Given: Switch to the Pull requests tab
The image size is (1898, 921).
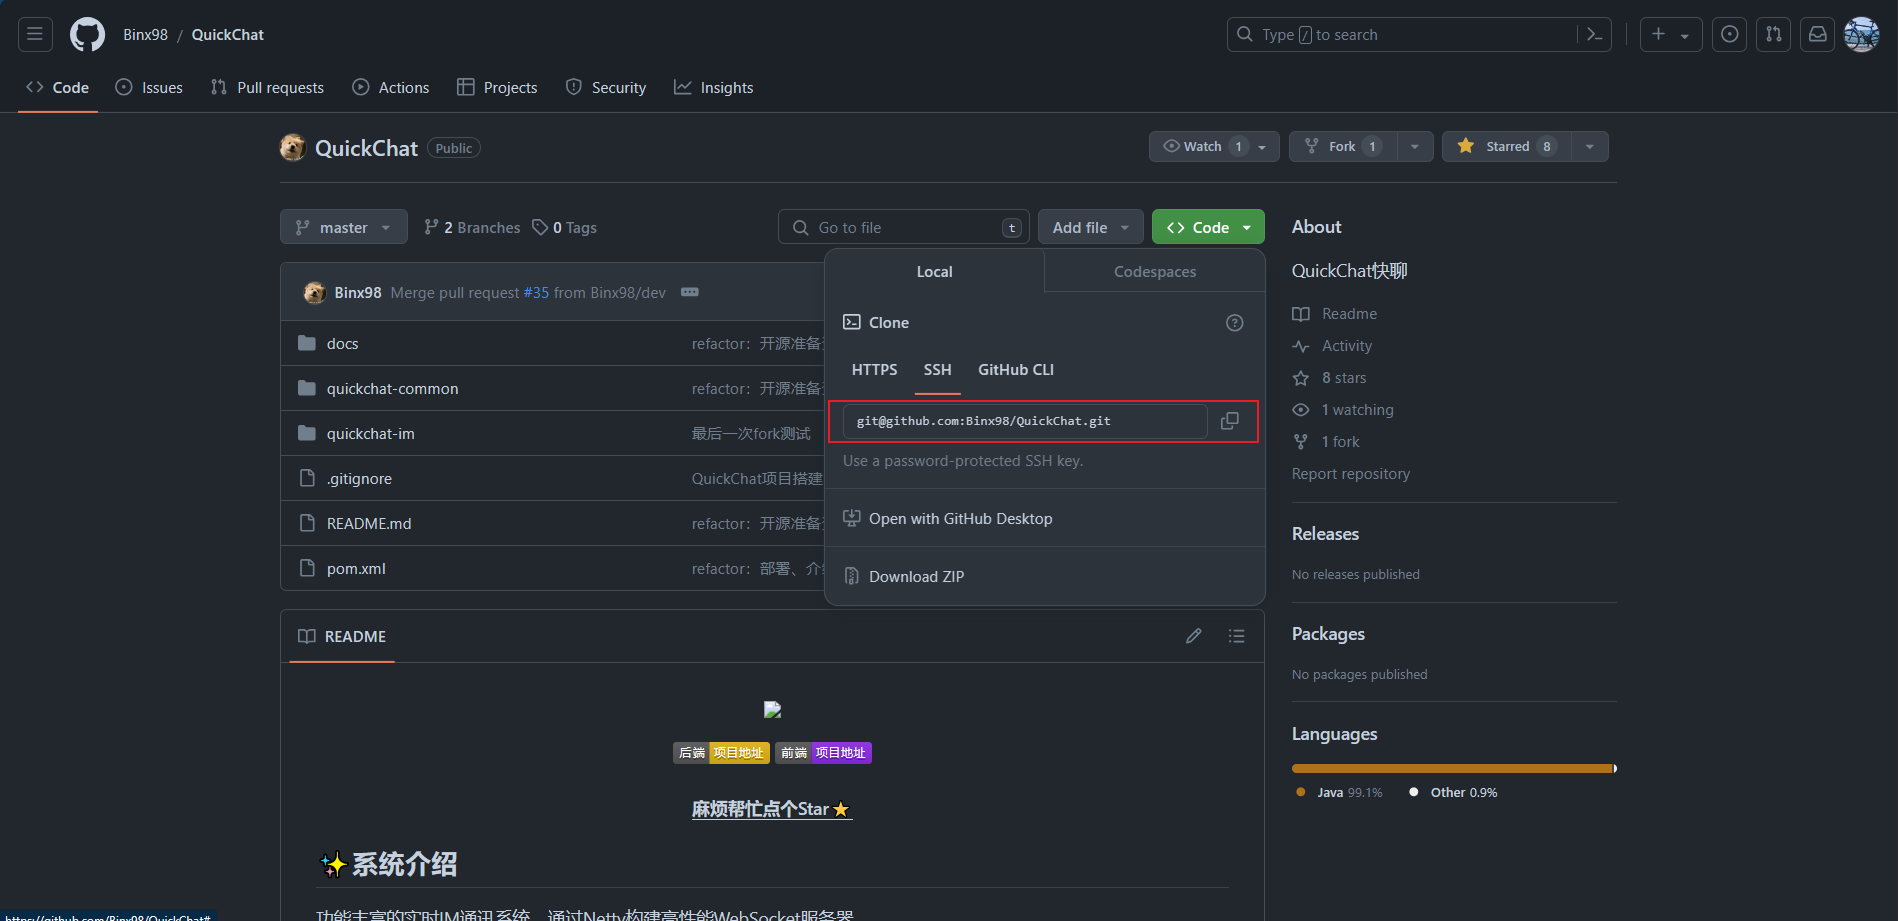Looking at the screenshot, I should point(267,87).
